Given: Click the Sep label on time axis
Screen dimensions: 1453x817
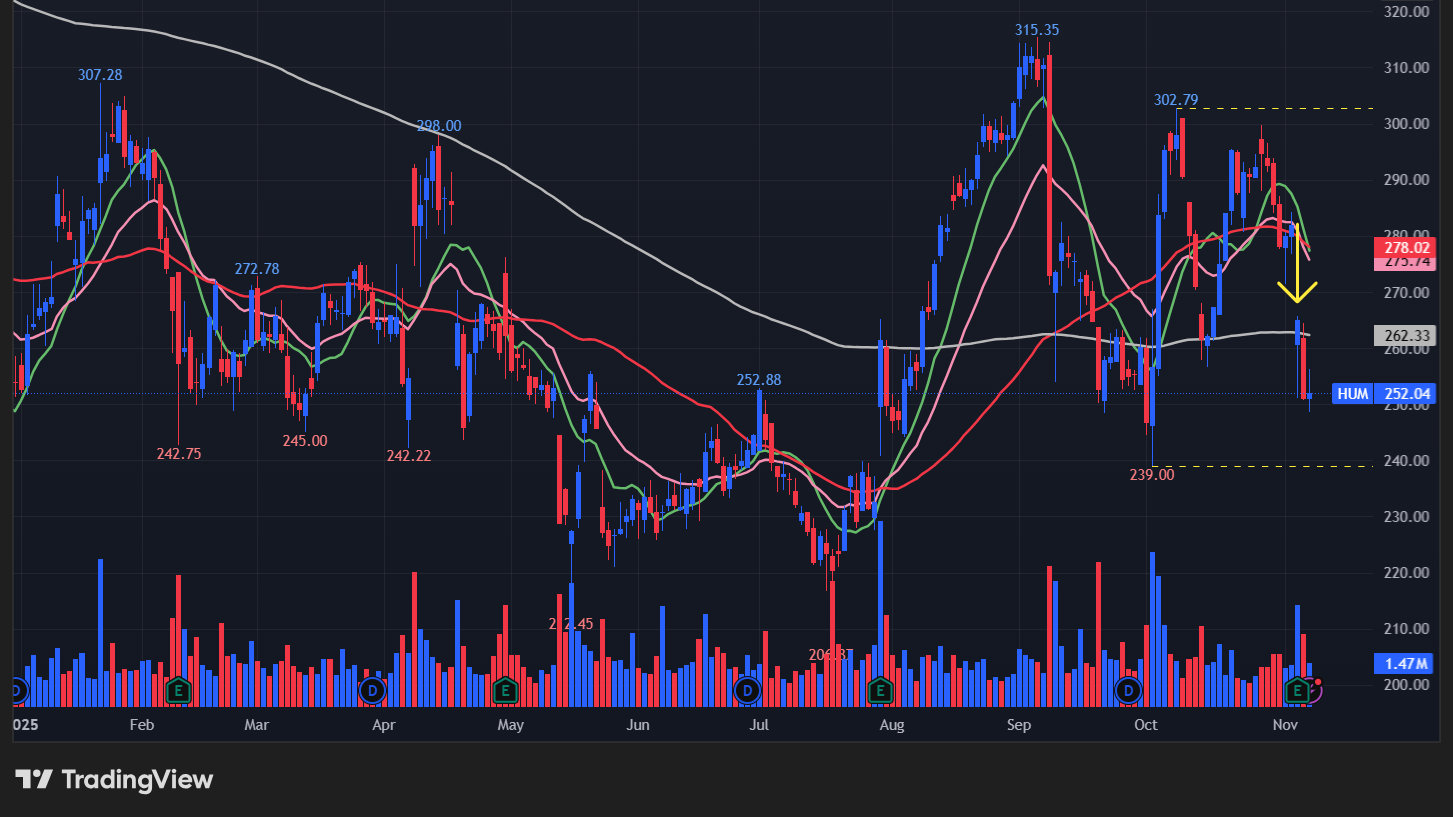Looking at the screenshot, I should [x=1019, y=724].
